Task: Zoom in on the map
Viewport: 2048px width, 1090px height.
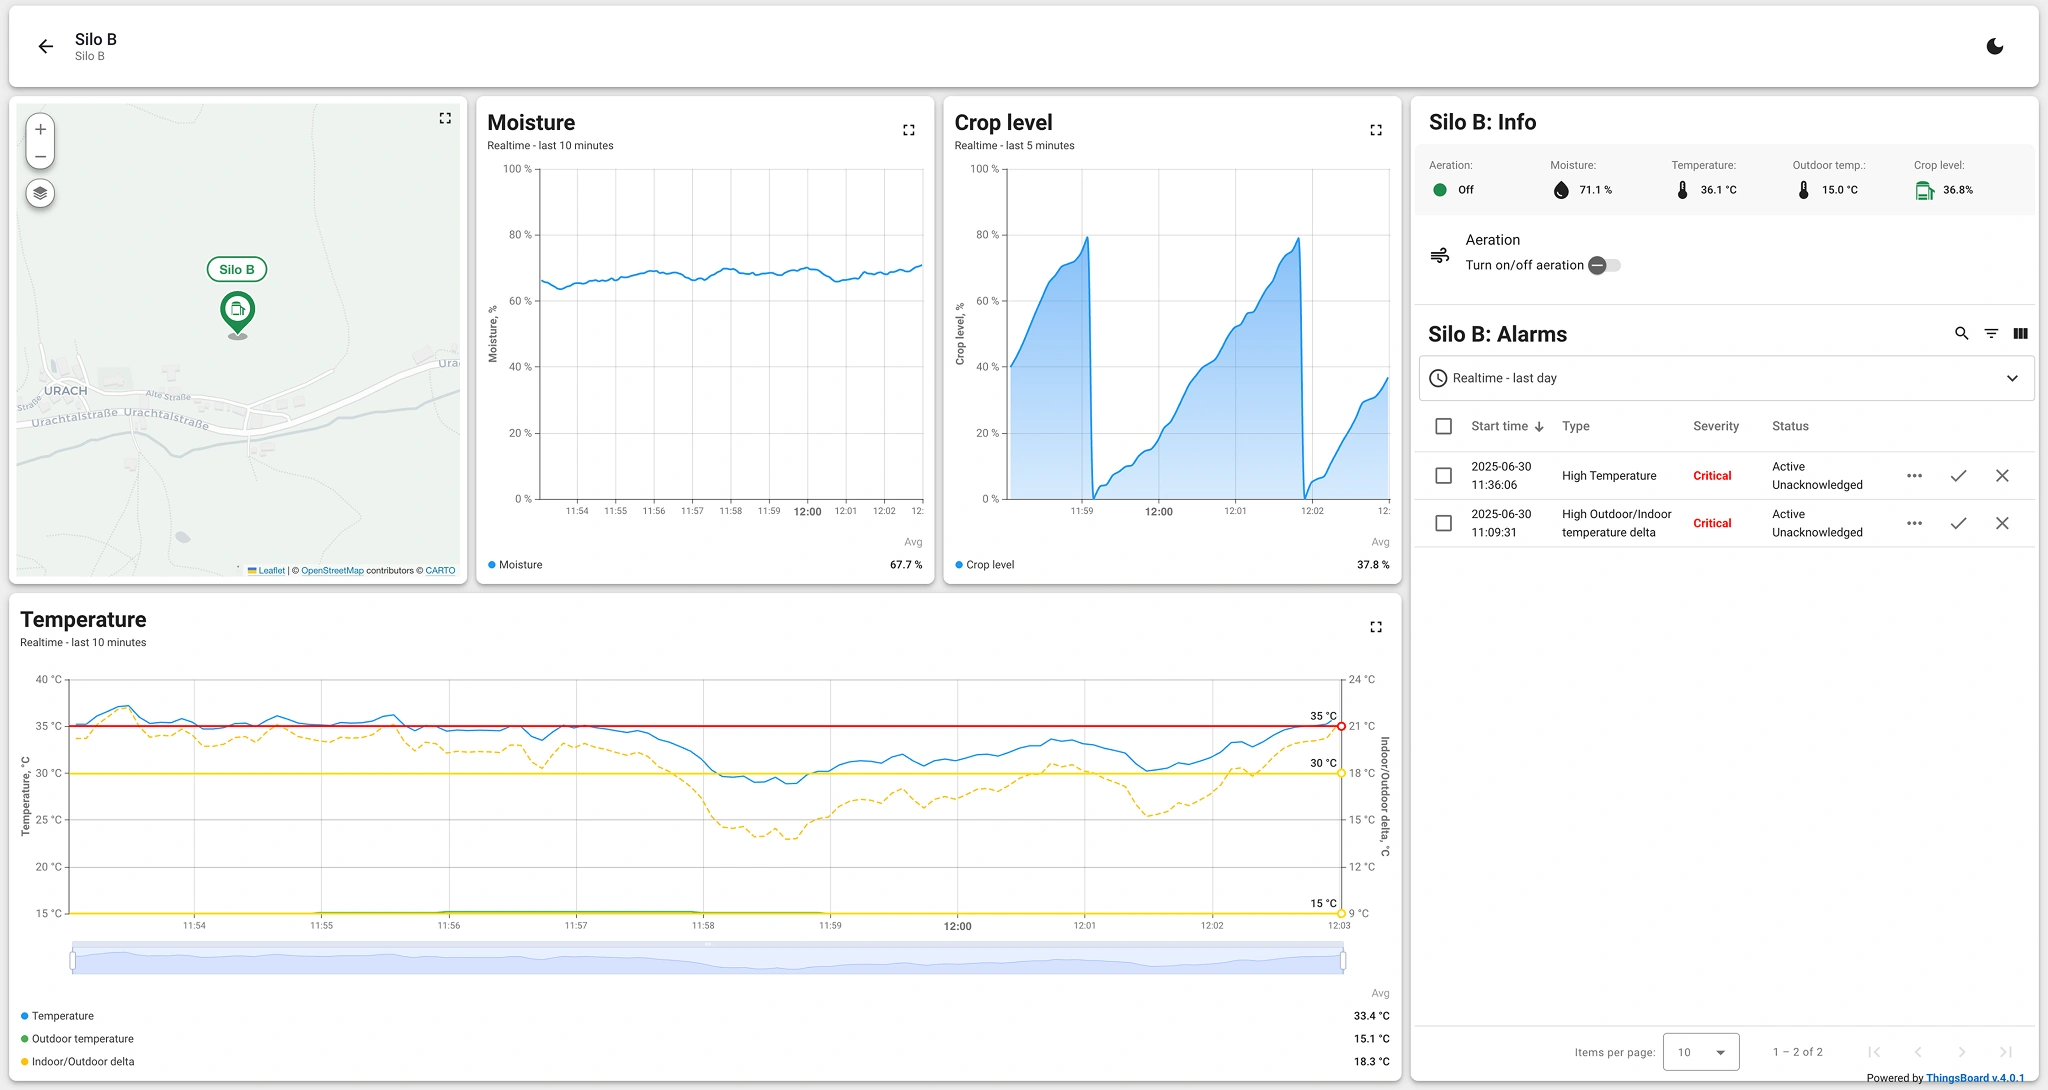Action: (40, 129)
